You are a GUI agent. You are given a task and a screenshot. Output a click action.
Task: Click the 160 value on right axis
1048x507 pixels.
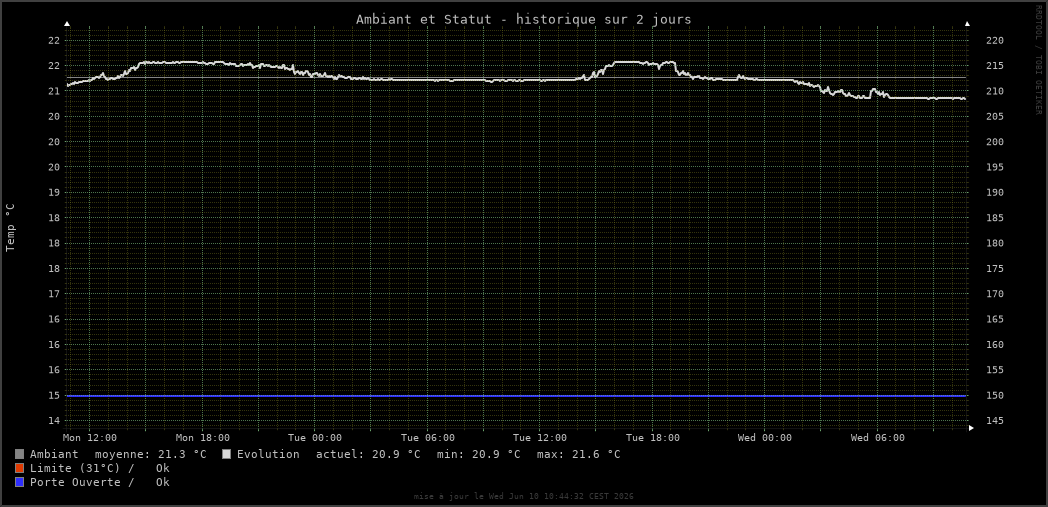point(995,345)
